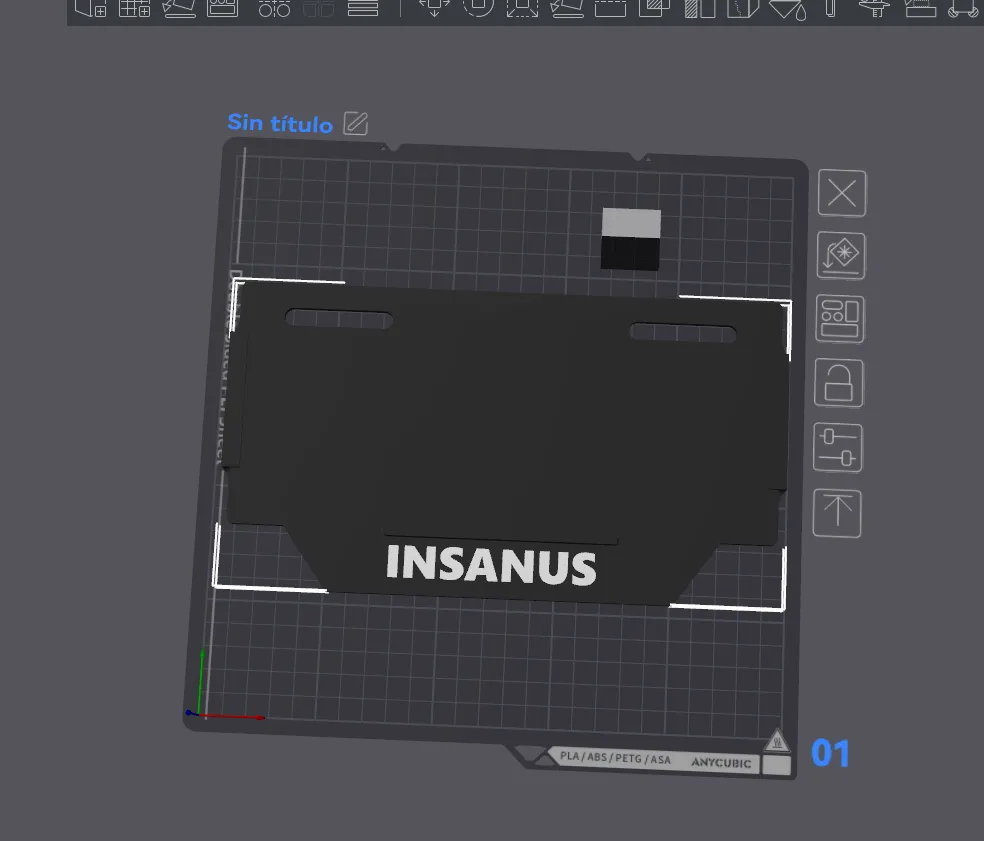Screen dimensions: 984x841
Task: Open plate settings sliders icon
Action: click(838, 447)
